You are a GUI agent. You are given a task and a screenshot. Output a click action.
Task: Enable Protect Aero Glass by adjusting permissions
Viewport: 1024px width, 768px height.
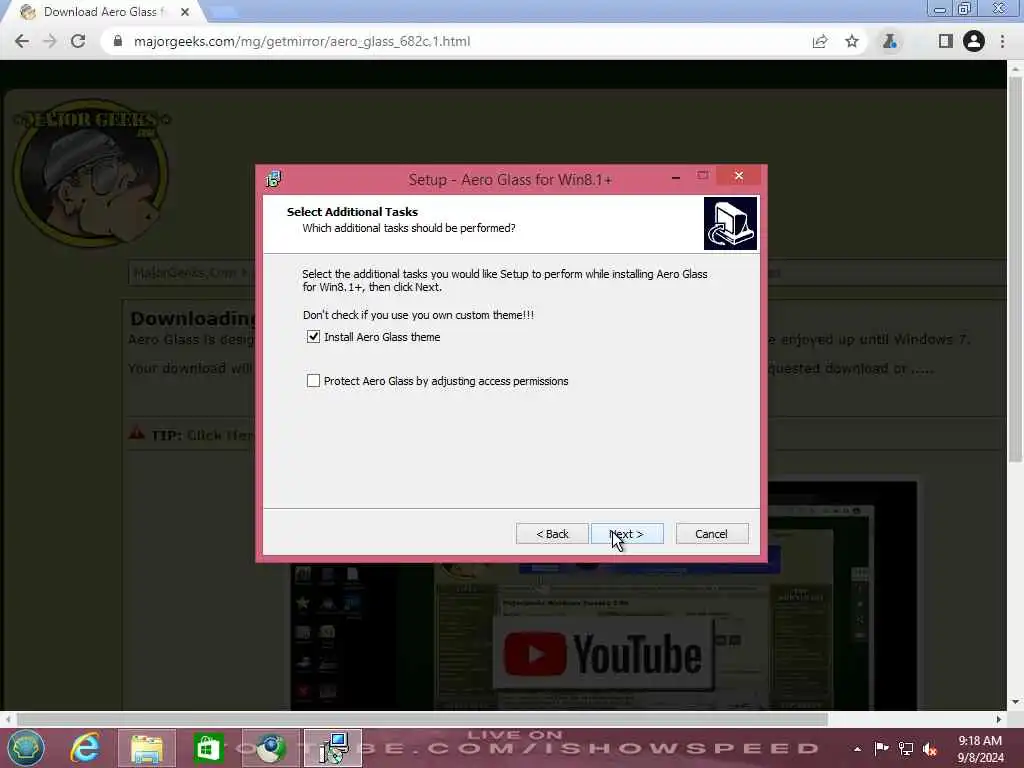coord(313,381)
